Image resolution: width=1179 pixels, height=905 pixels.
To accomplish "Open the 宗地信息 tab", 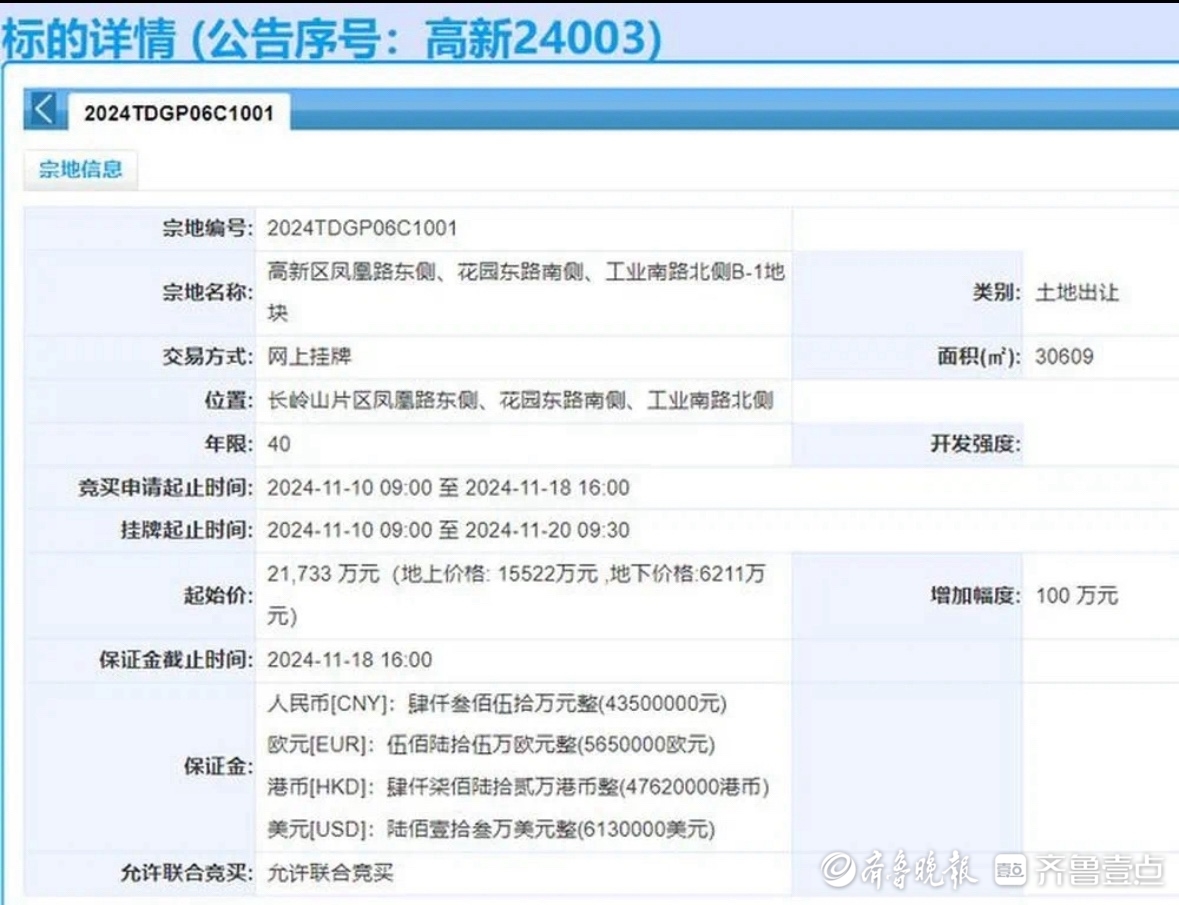I will [x=80, y=169].
